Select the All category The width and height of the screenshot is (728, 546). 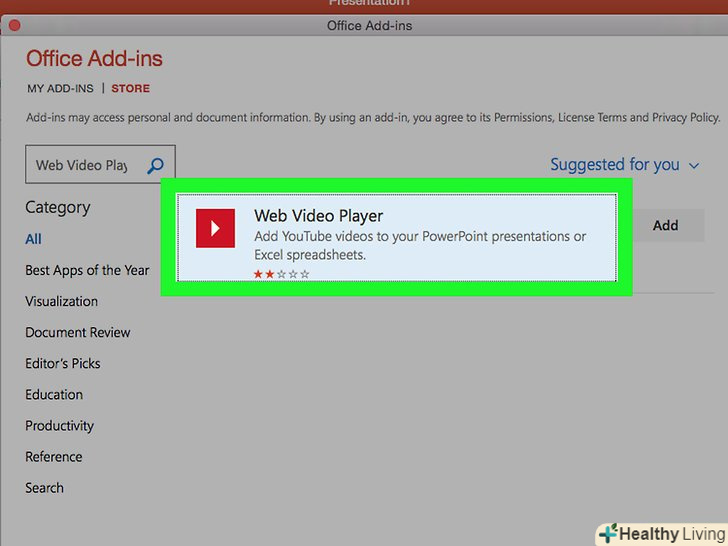(33, 239)
